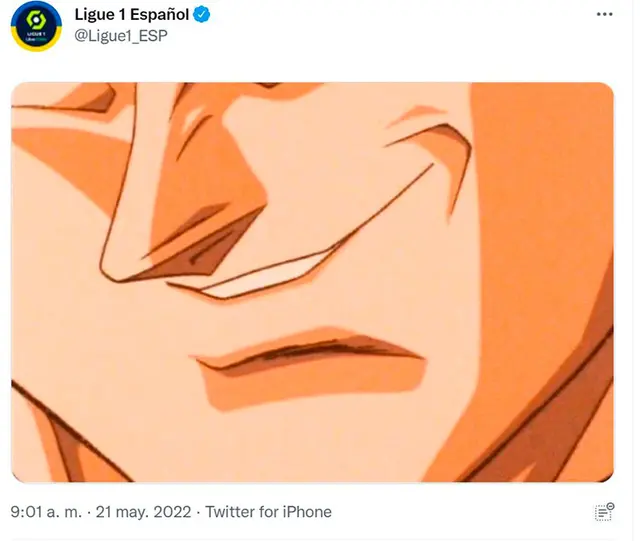Click the 9:01 a. m. timestamp
The image size is (640, 541).
[x=46, y=512]
